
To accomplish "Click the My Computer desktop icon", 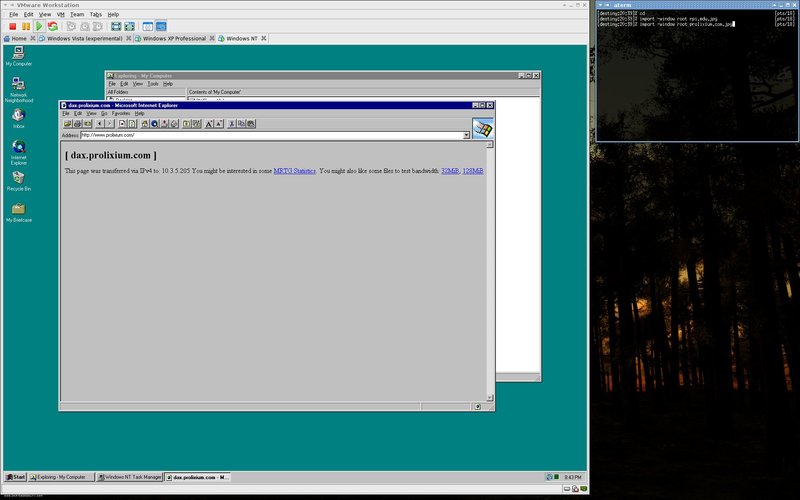I will (19, 56).
